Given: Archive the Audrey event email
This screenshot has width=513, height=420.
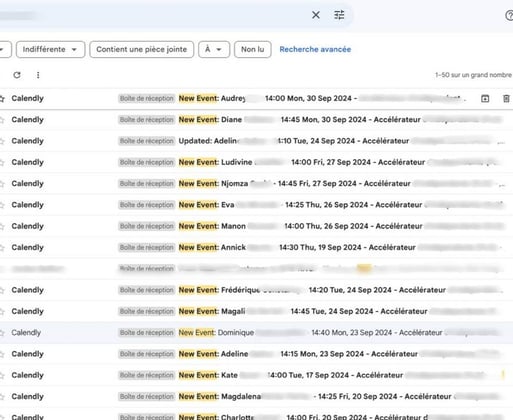Looking at the screenshot, I should (485, 98).
